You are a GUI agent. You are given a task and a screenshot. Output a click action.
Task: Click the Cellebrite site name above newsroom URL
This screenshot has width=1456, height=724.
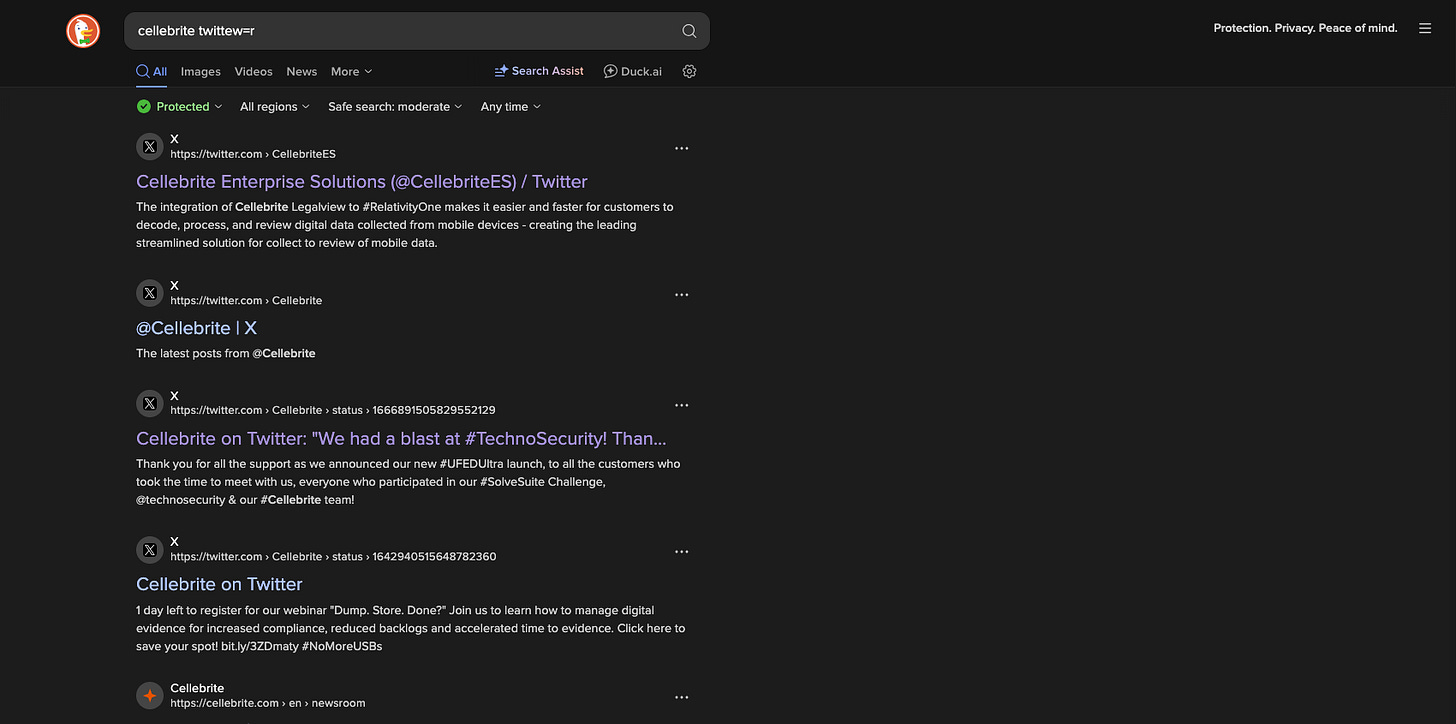tap(197, 688)
